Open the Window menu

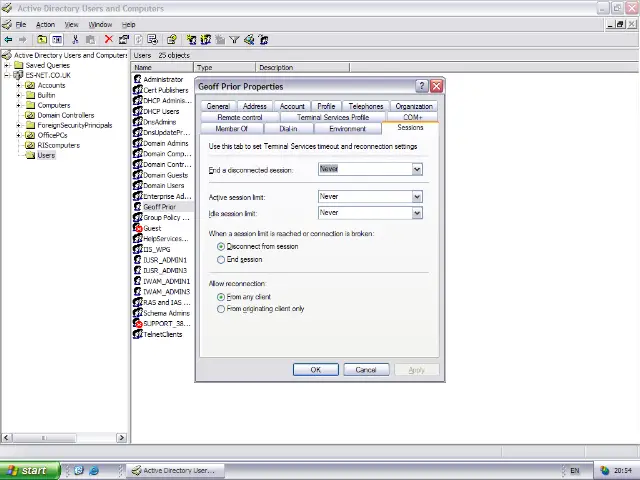click(100, 24)
